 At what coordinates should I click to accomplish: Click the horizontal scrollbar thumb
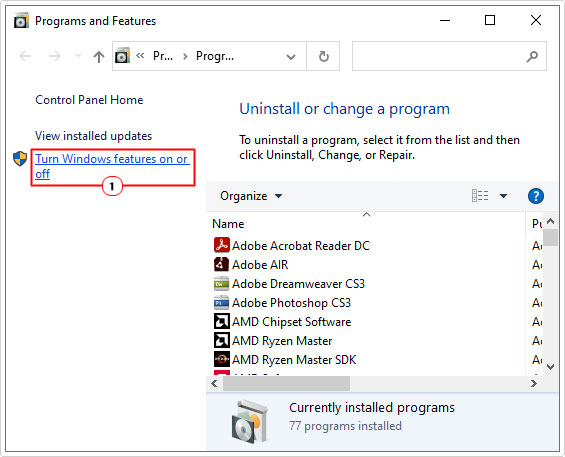coord(286,383)
